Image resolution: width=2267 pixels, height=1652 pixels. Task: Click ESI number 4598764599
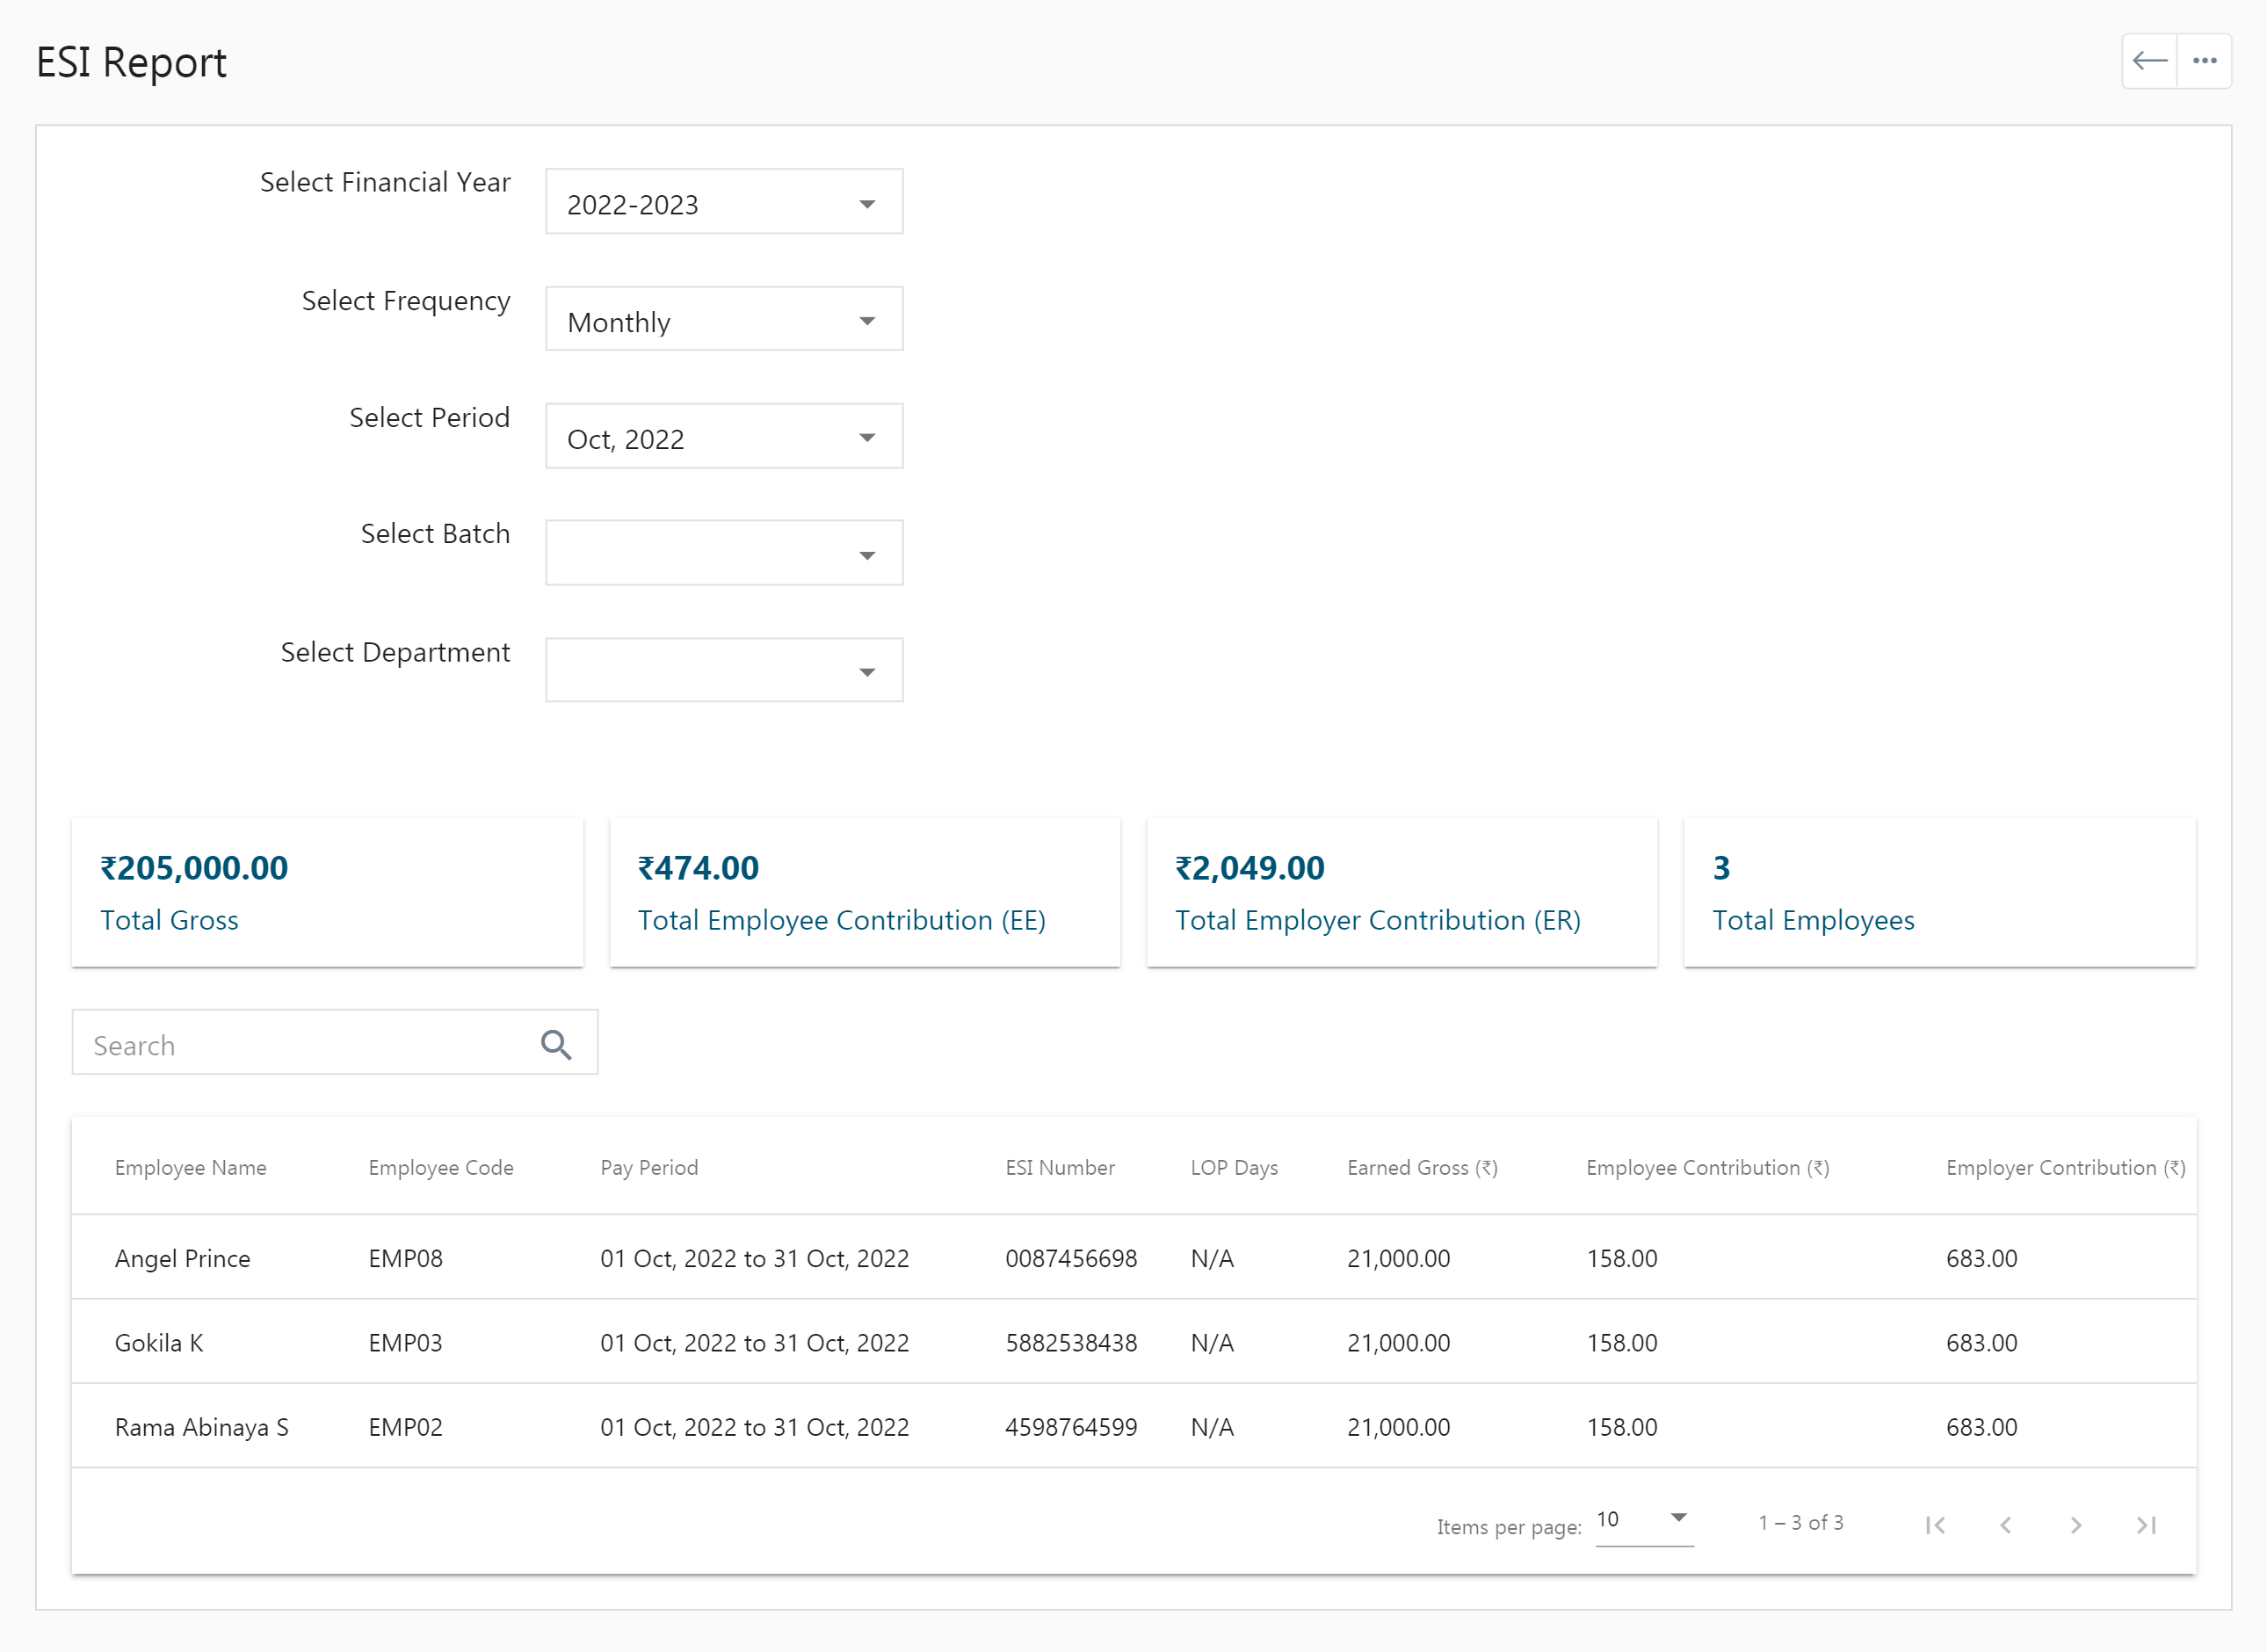1072,1427
